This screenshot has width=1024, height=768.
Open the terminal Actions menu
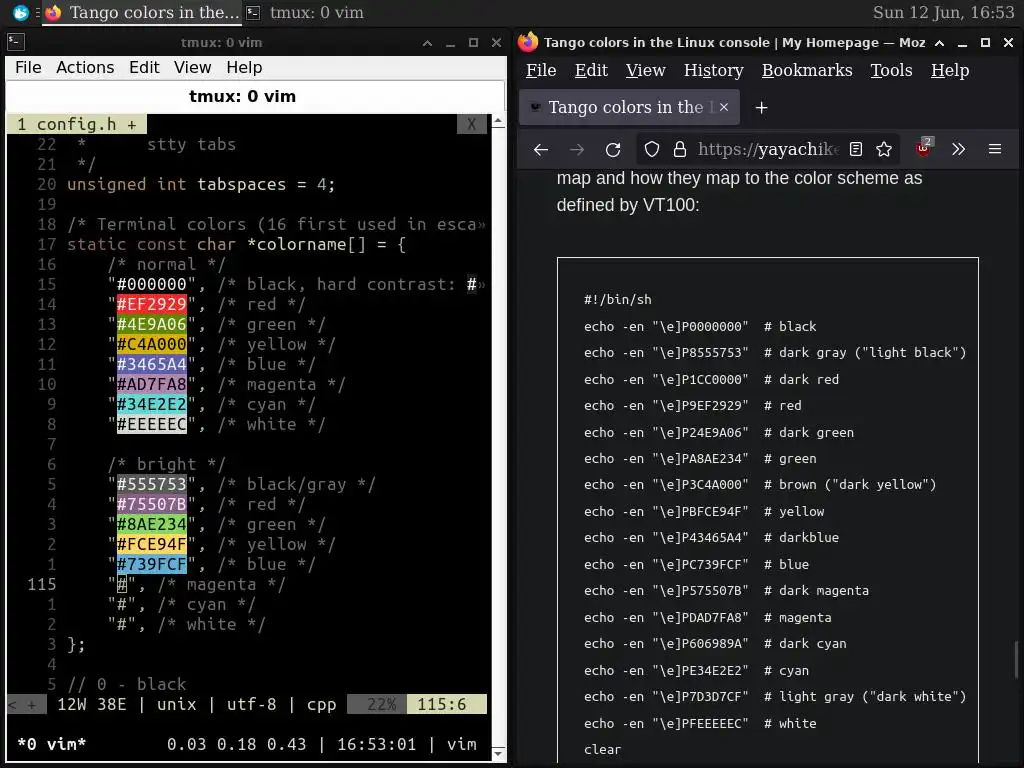click(x=85, y=67)
